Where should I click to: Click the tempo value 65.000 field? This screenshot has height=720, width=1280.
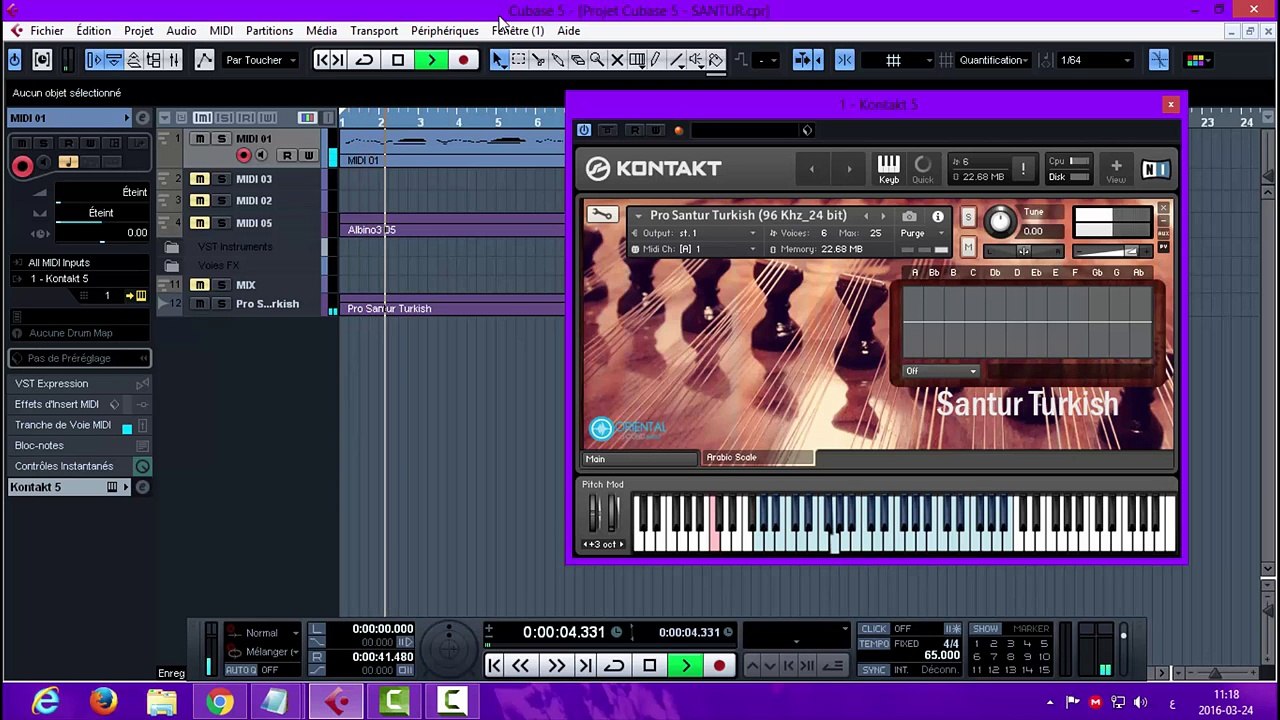click(x=942, y=656)
